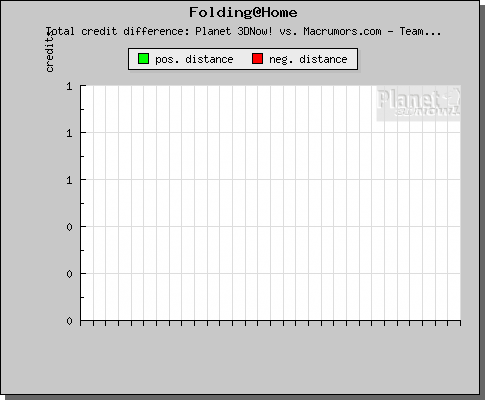The height and width of the screenshot is (400, 485).
Task: Click the chart origin where axes meet
Action: (81, 321)
